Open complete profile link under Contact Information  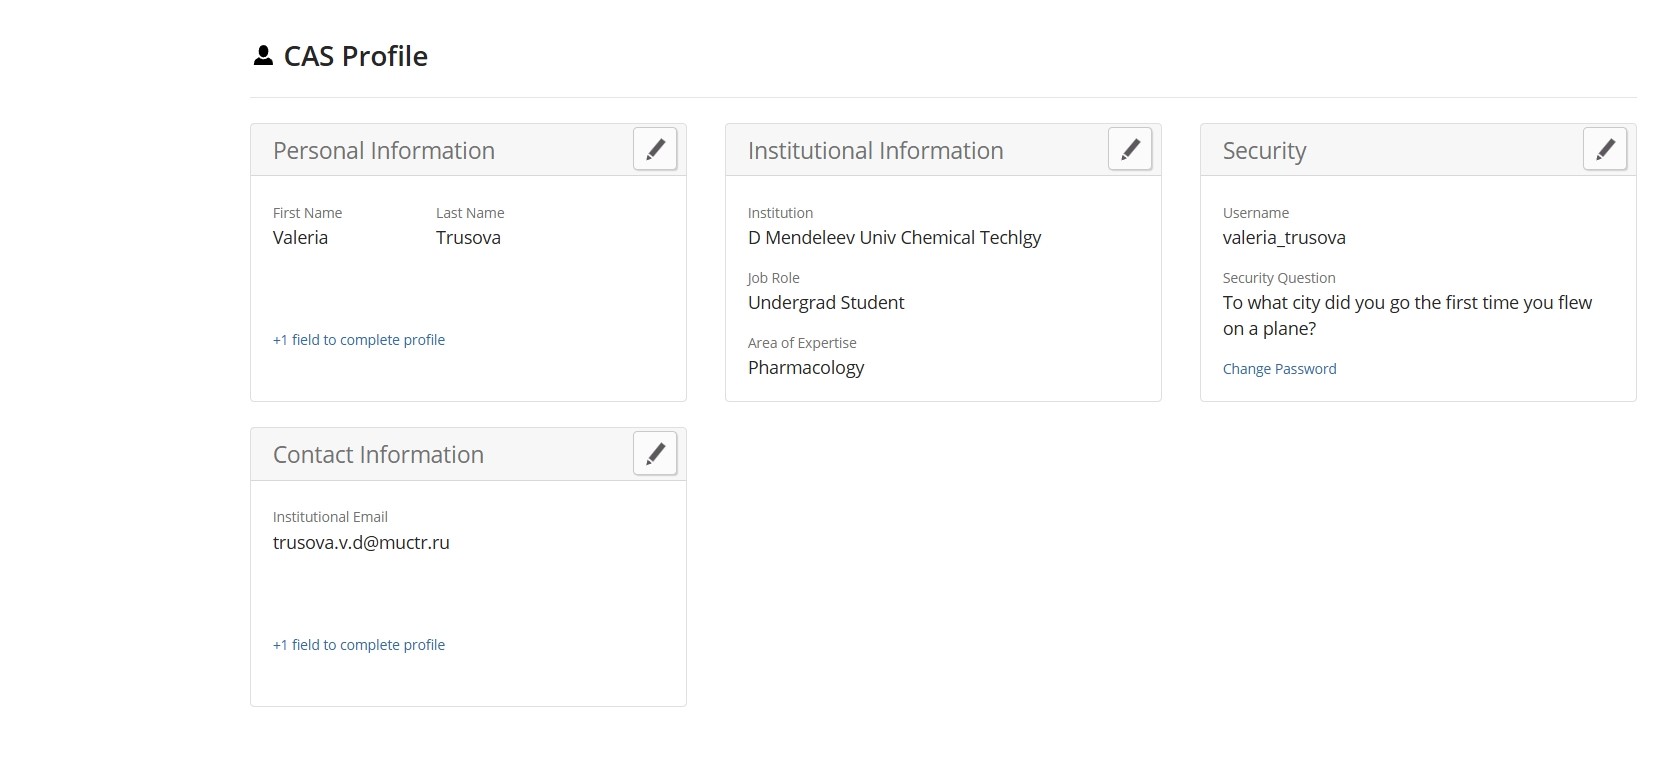pyautogui.click(x=359, y=645)
